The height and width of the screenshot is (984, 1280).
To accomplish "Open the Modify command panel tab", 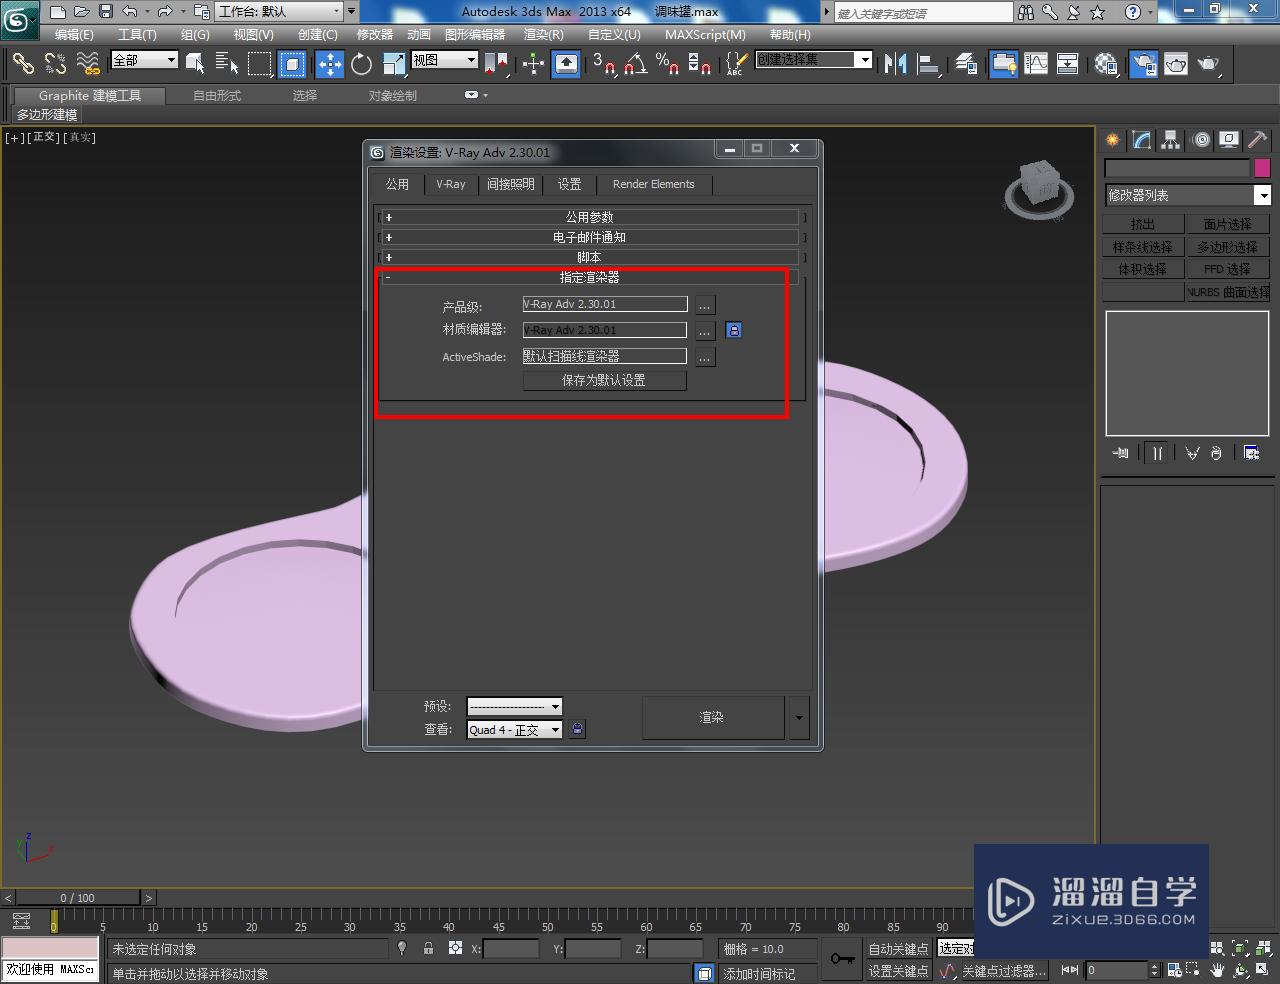I will point(1142,140).
